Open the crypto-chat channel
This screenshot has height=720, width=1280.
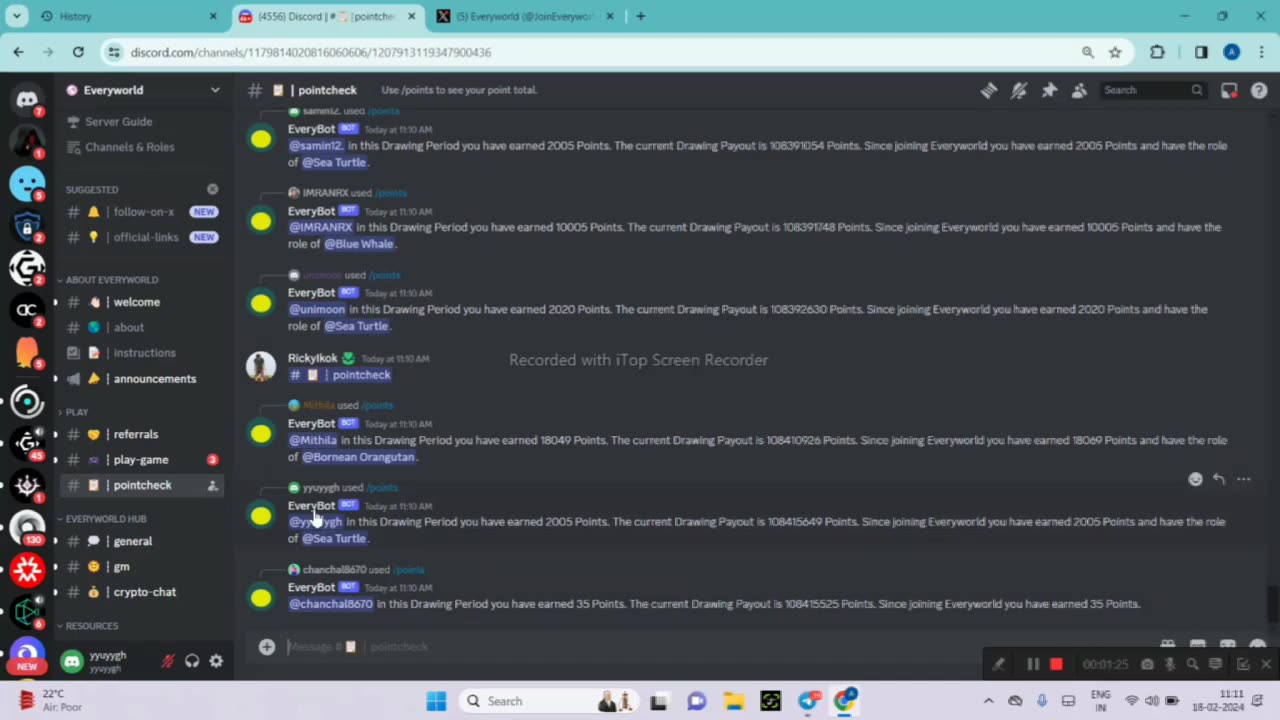(x=140, y=592)
